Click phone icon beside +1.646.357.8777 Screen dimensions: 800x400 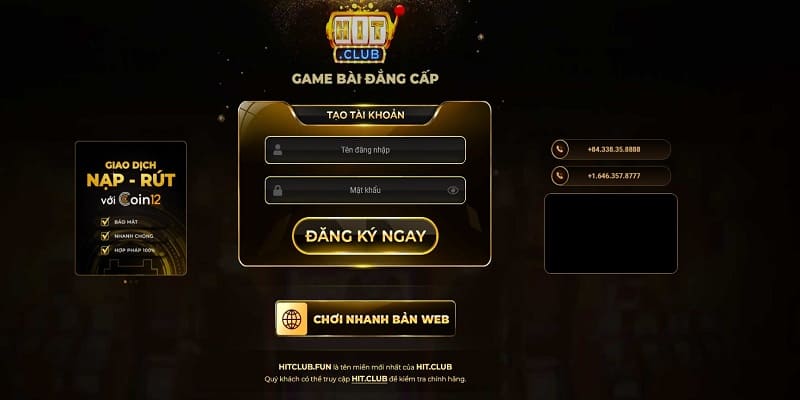(560, 176)
